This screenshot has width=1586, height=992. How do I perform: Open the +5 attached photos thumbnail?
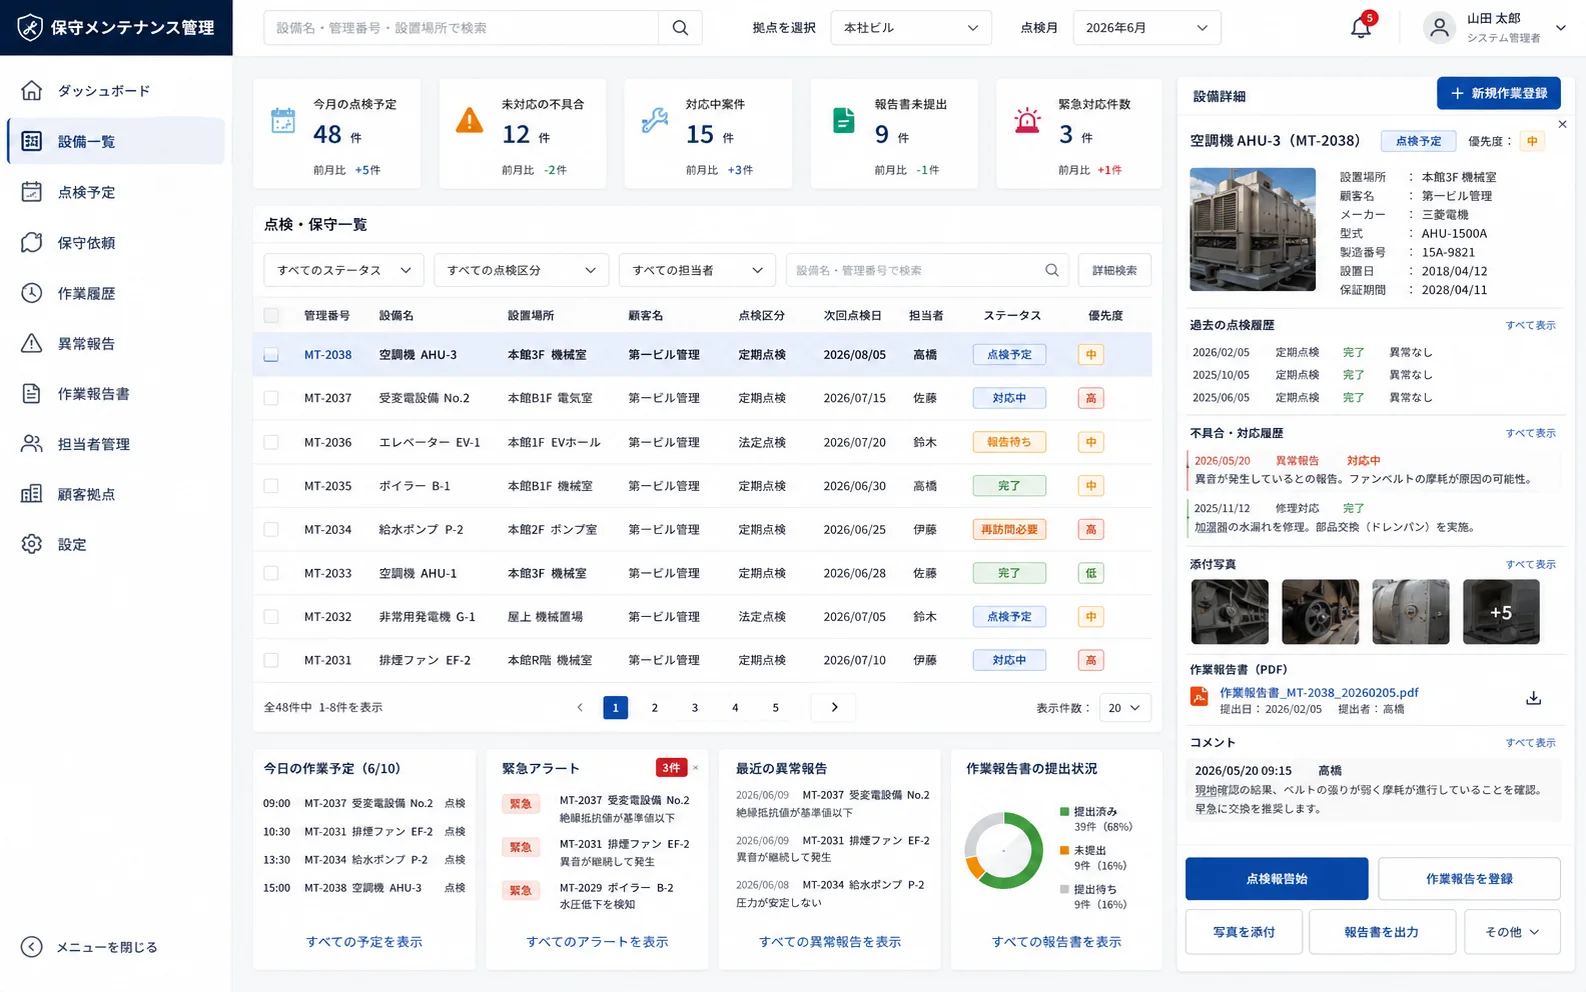pyautogui.click(x=1501, y=612)
